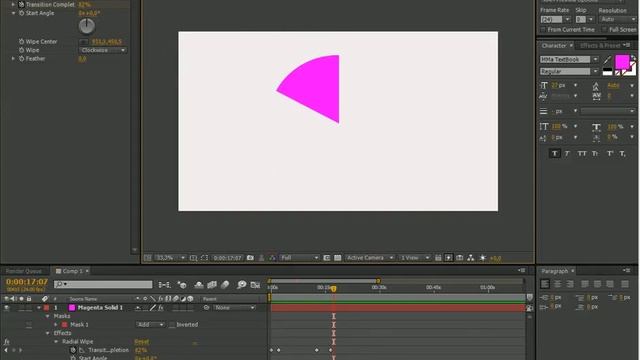Open the comp mini-flowchart icon
The height and width of the screenshot is (360, 640).
pyautogui.click(x=164, y=285)
